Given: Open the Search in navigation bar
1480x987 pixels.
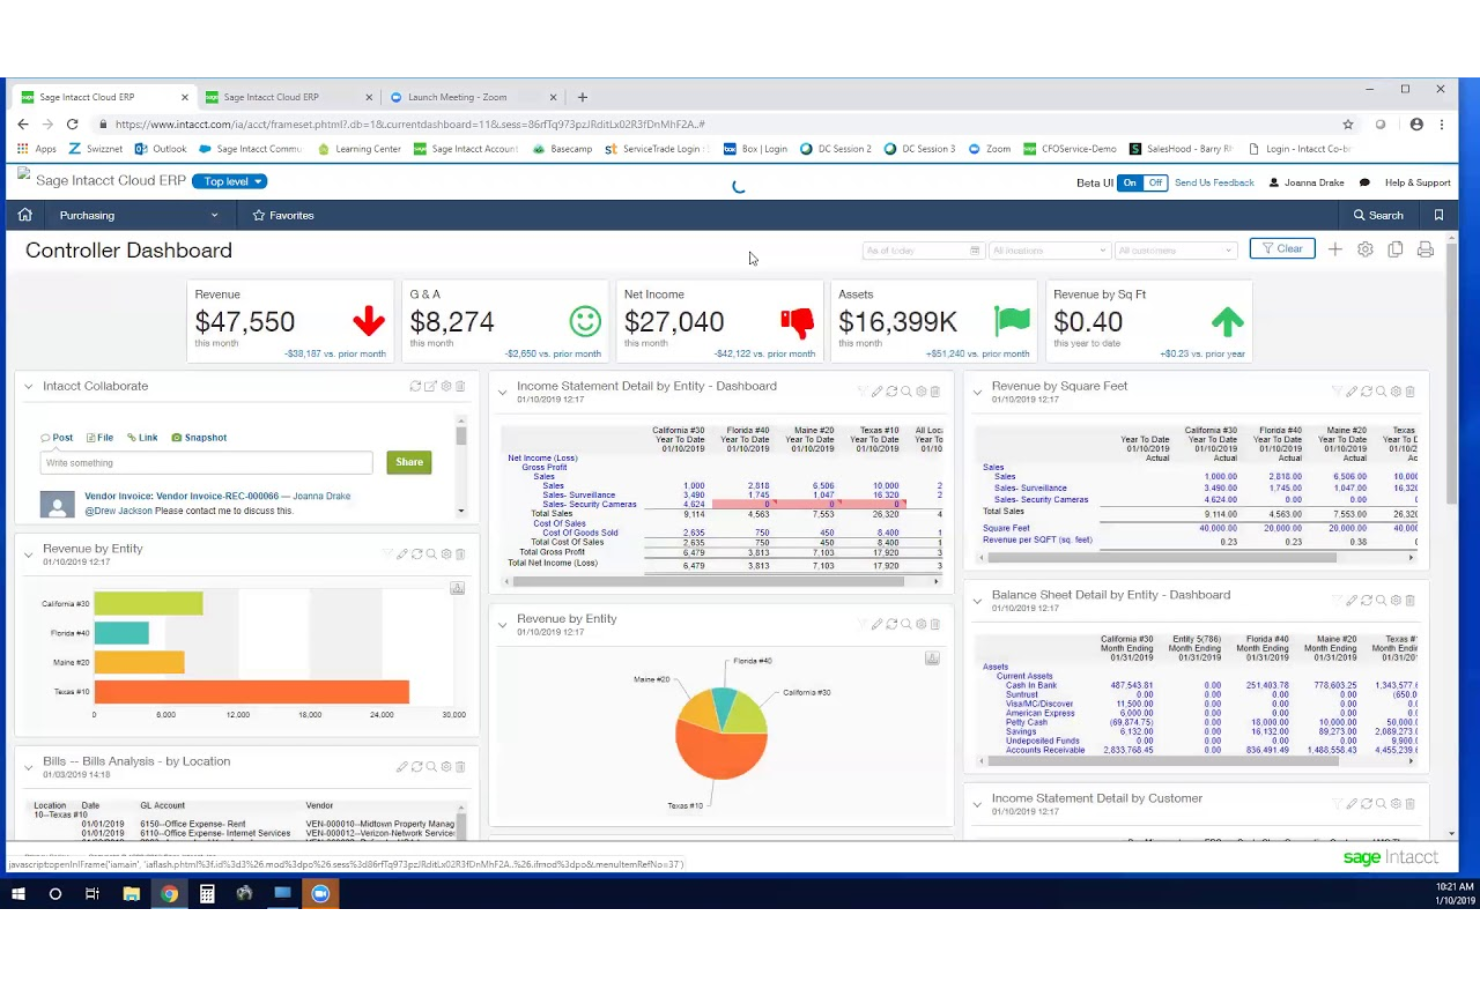Looking at the screenshot, I should pyautogui.click(x=1379, y=215).
